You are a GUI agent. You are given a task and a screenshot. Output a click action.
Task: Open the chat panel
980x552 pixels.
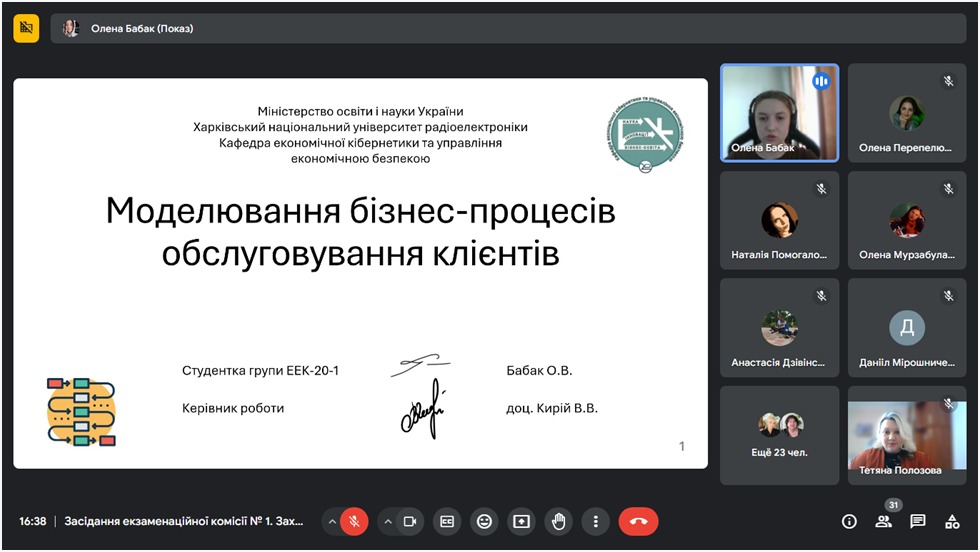pos(917,521)
